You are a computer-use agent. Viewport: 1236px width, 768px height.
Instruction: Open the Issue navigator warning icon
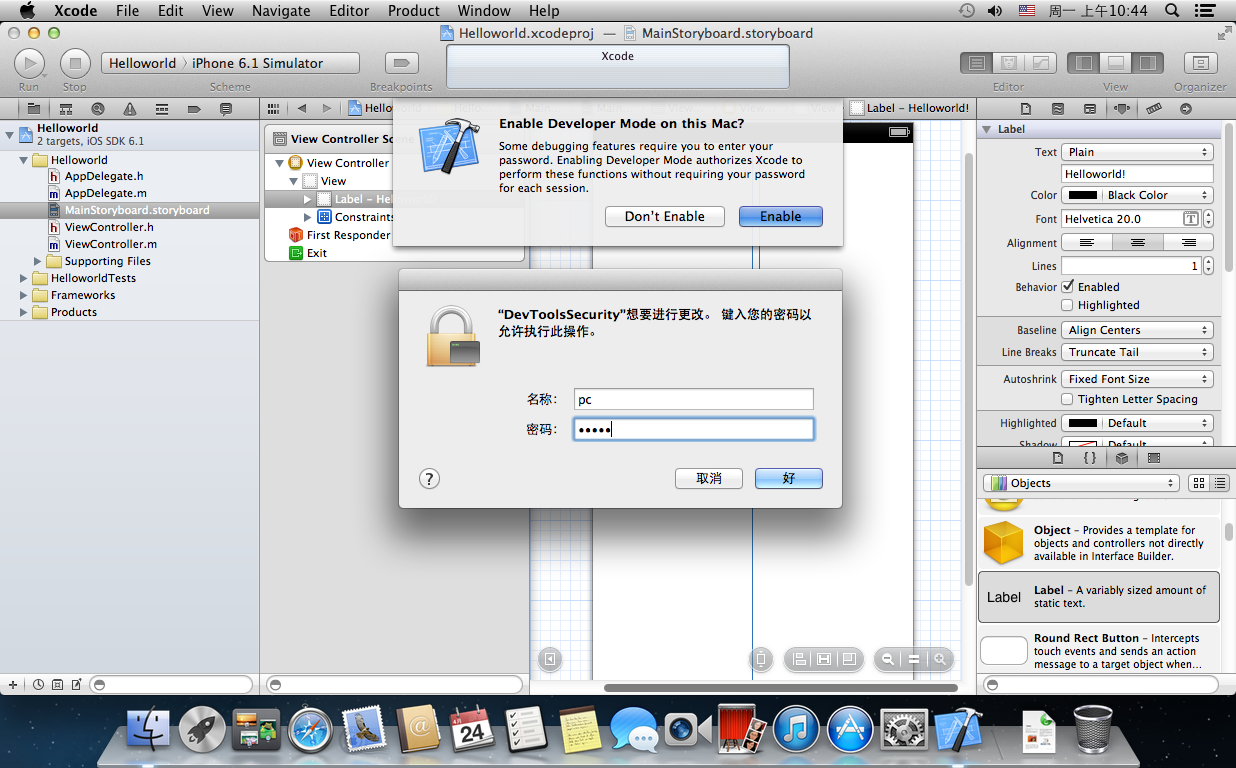pos(130,109)
